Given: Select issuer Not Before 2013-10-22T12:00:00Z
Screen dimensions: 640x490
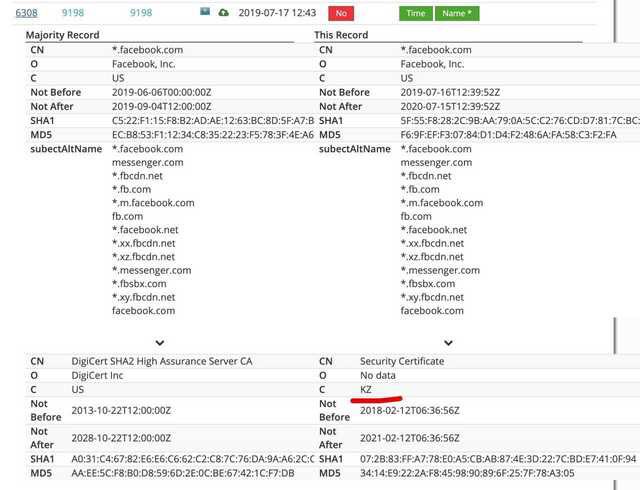Looking at the screenshot, I should (121, 410).
